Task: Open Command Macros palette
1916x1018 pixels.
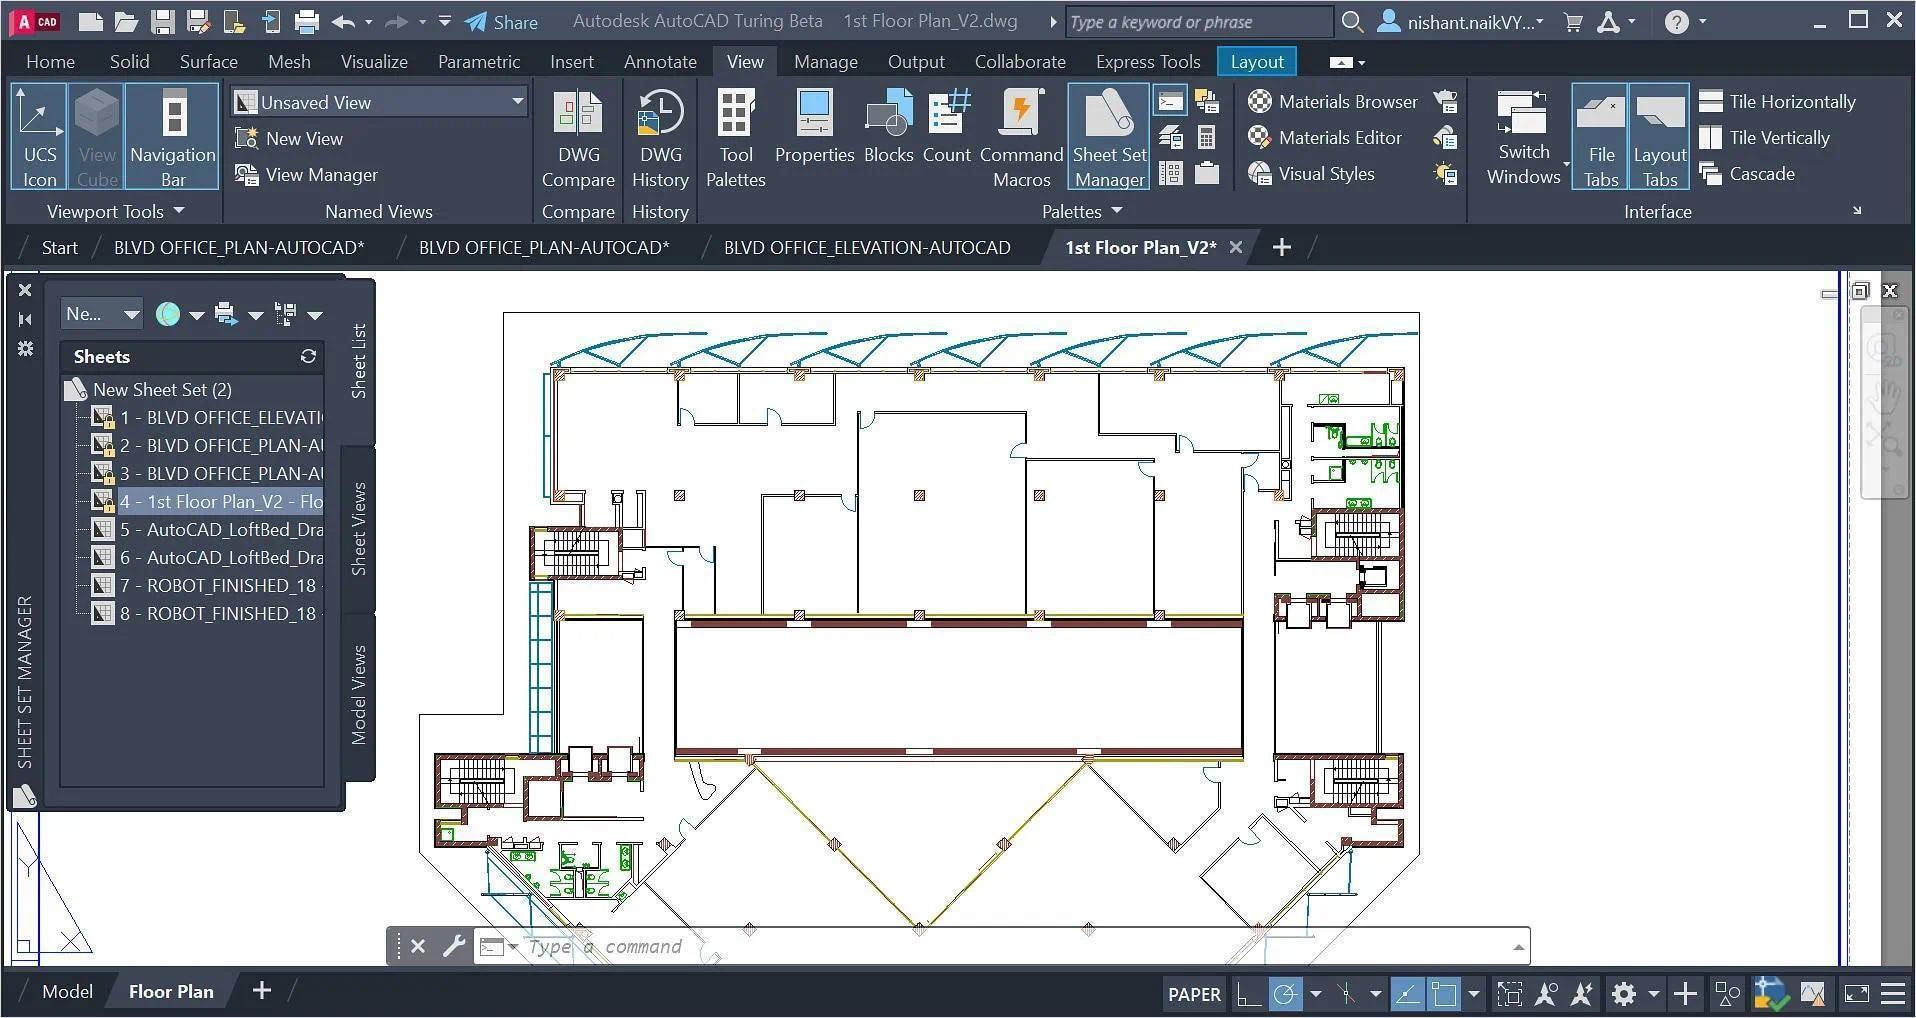Action: (x=1020, y=137)
